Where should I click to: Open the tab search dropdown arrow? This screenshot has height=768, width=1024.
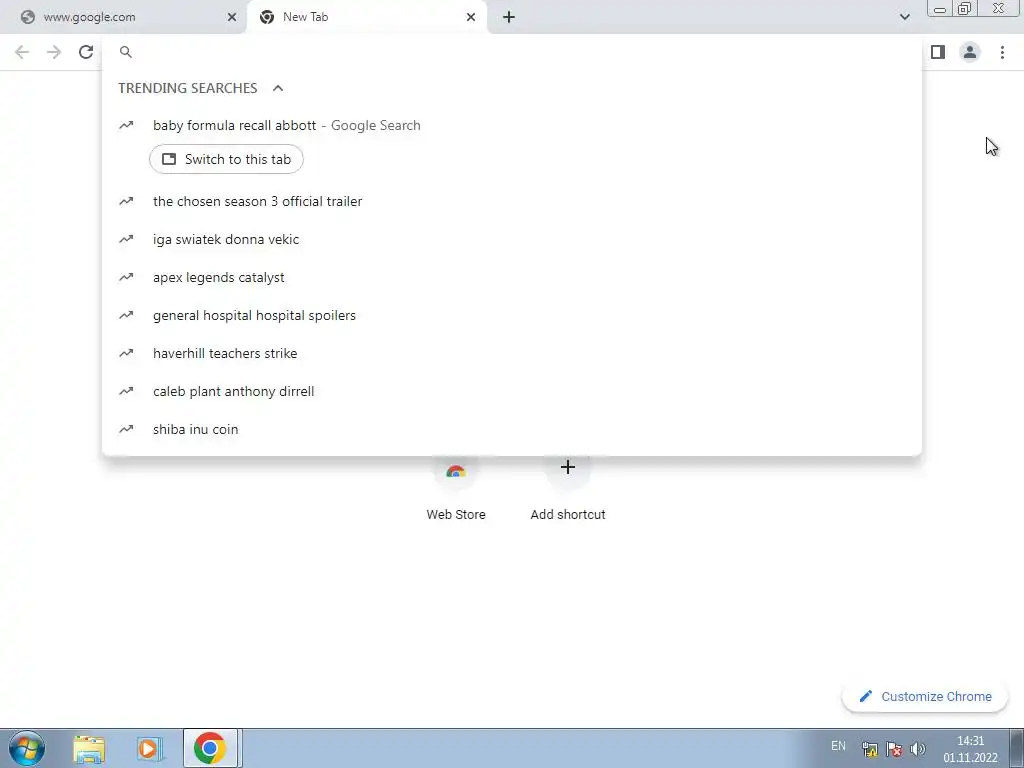904,17
